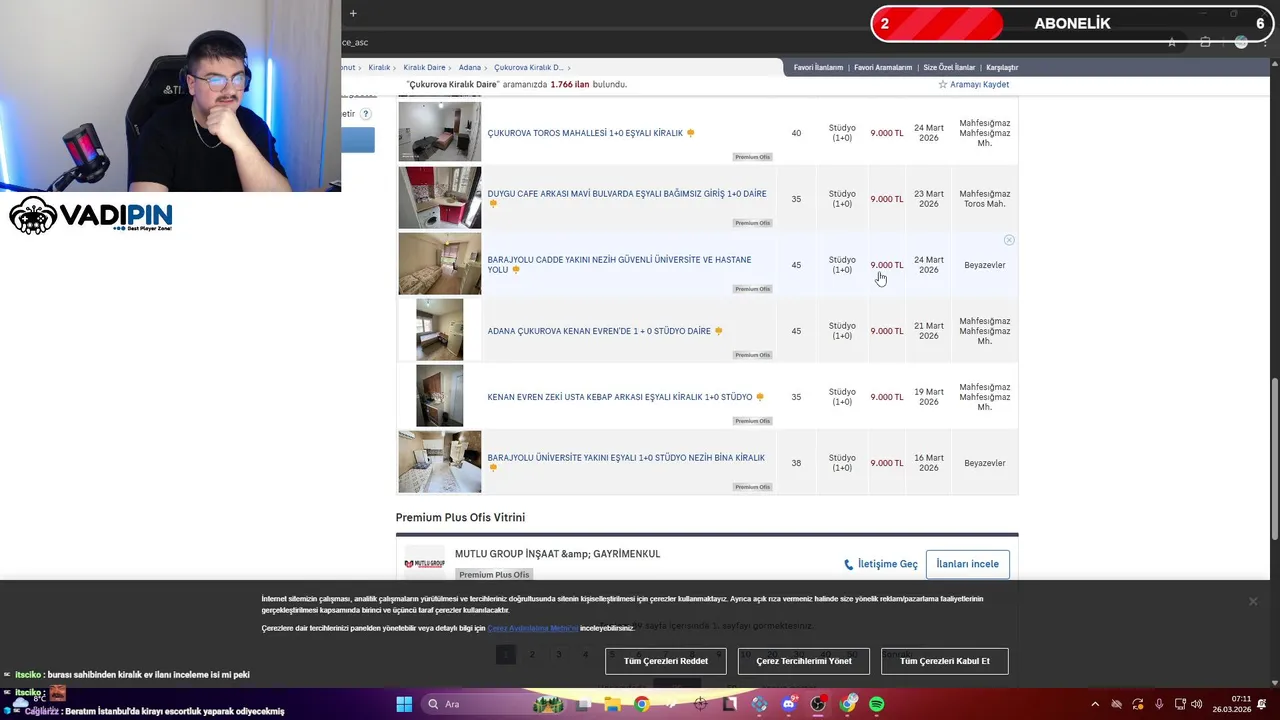View thumbnail of Duygu Cafe Arkası listing

[440, 197]
